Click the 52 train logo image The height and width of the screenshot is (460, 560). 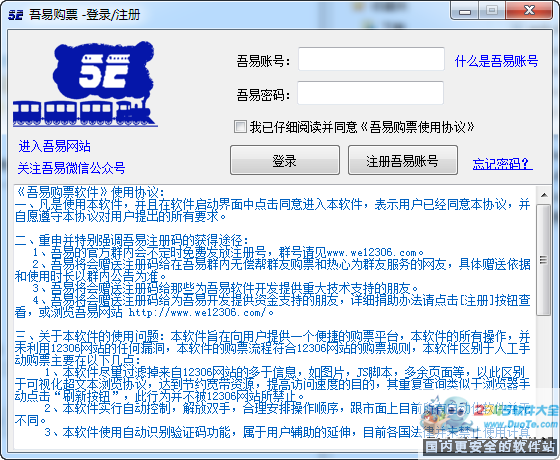pos(85,84)
